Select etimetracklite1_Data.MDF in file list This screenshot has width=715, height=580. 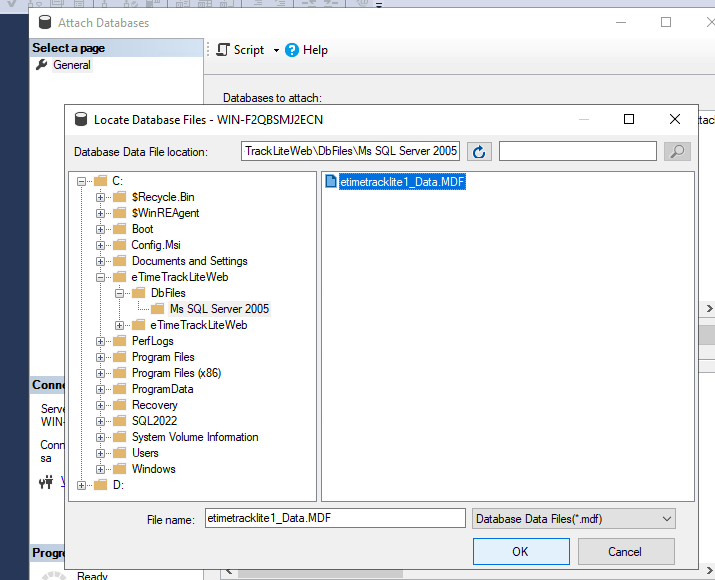click(x=402, y=182)
